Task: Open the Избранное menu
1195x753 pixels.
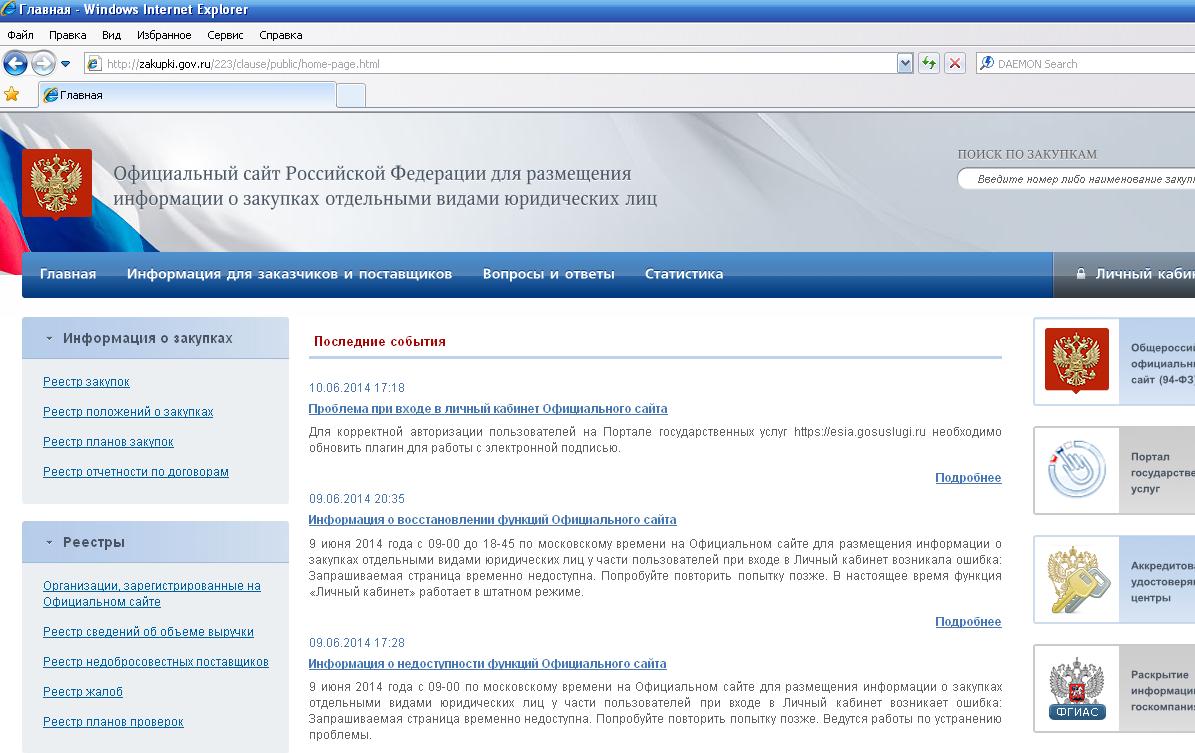Action: pos(164,35)
